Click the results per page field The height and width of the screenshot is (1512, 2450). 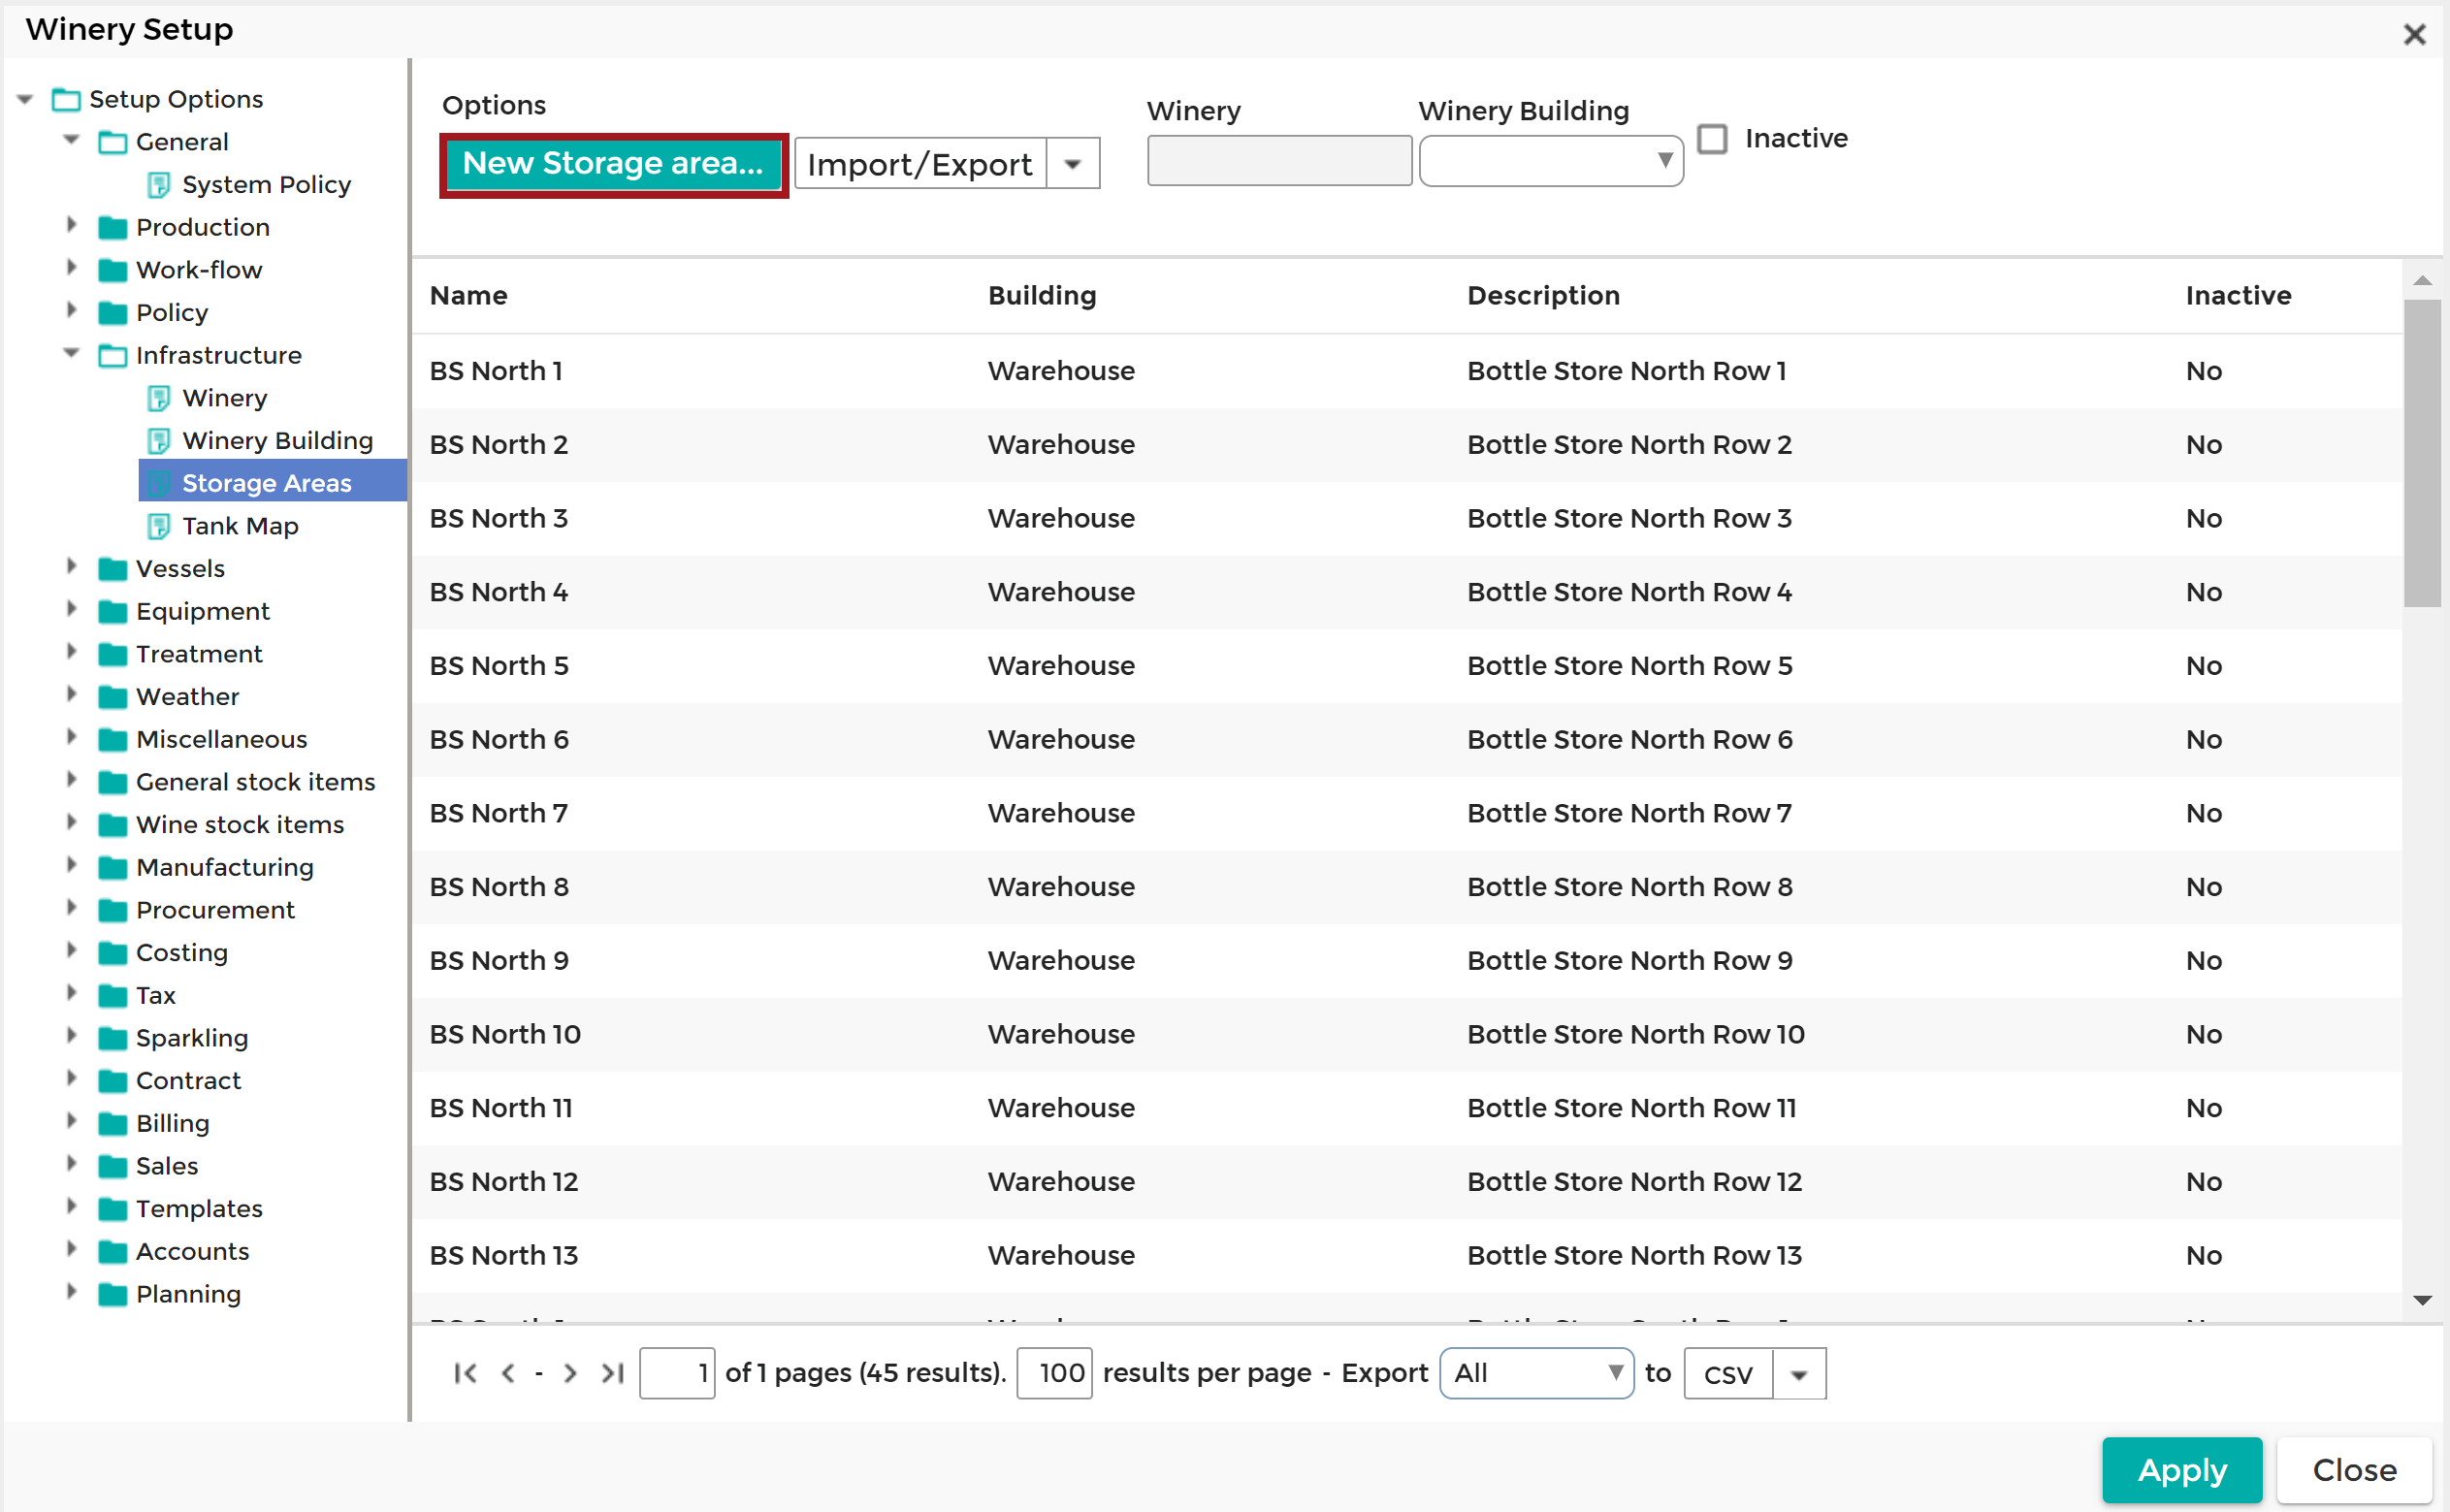(x=1054, y=1373)
